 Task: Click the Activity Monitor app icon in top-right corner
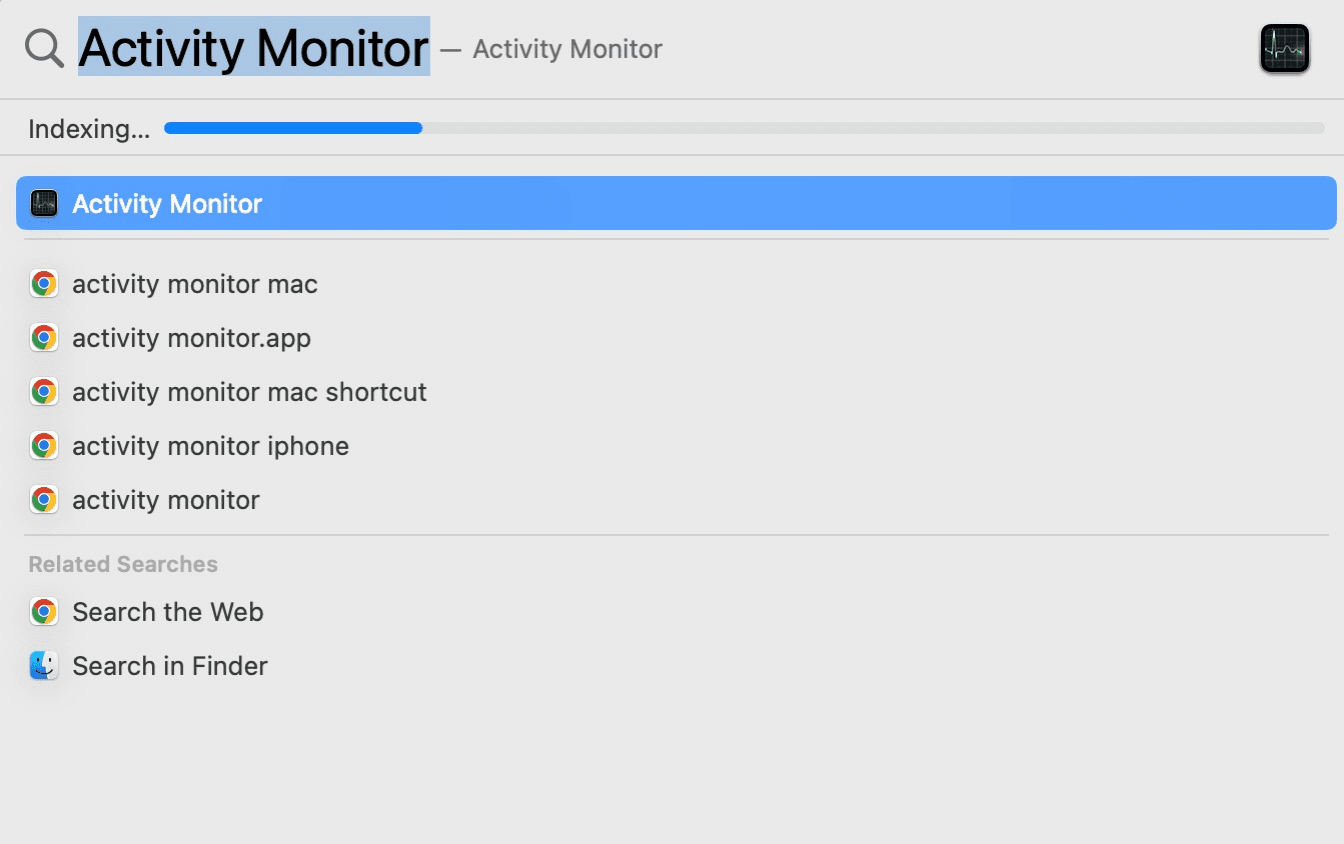coord(1284,47)
